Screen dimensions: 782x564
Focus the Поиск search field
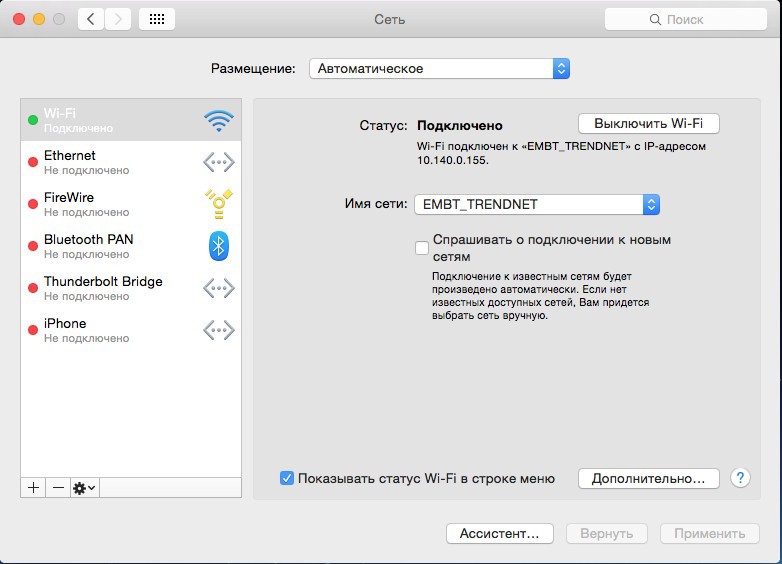[686, 19]
